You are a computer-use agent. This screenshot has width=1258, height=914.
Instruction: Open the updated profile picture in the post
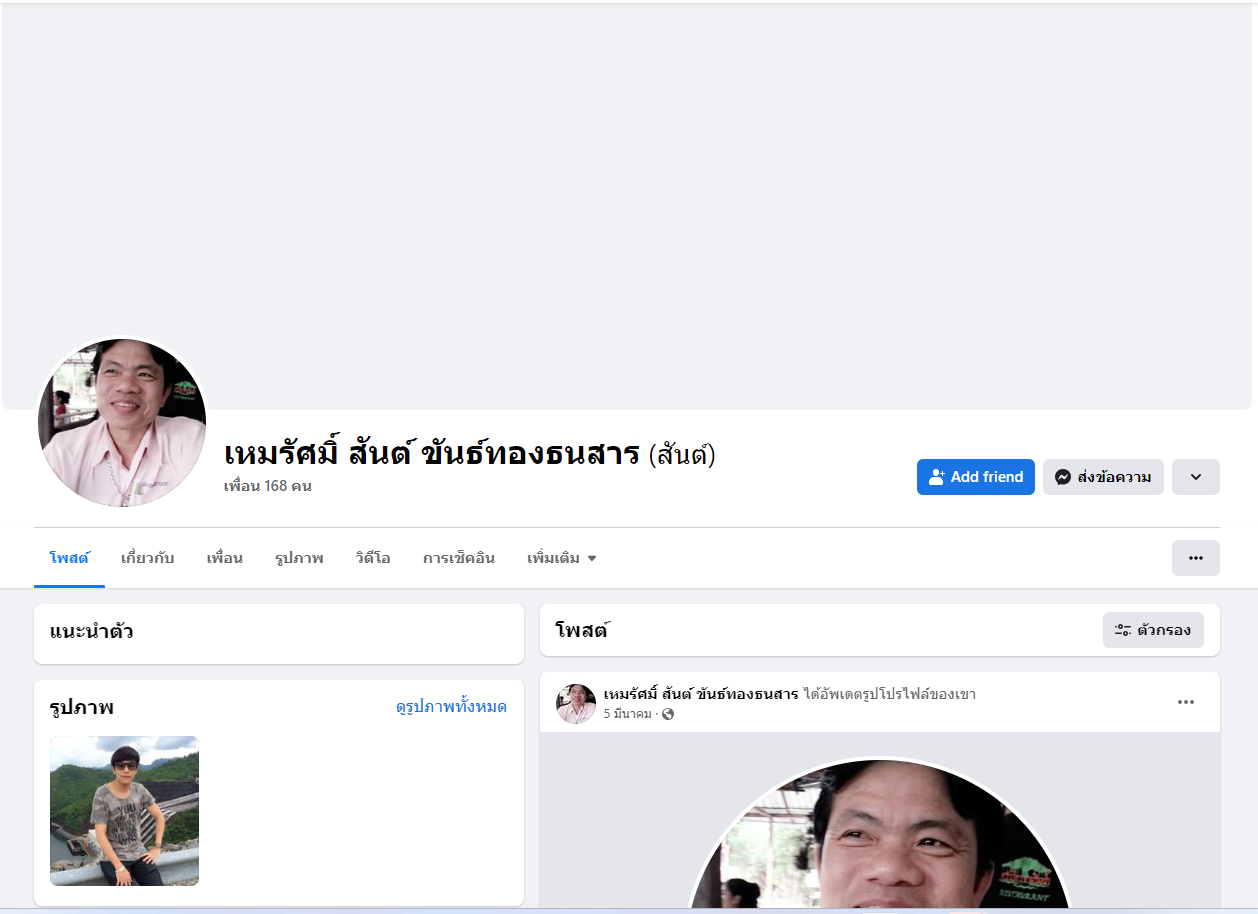click(x=880, y=834)
